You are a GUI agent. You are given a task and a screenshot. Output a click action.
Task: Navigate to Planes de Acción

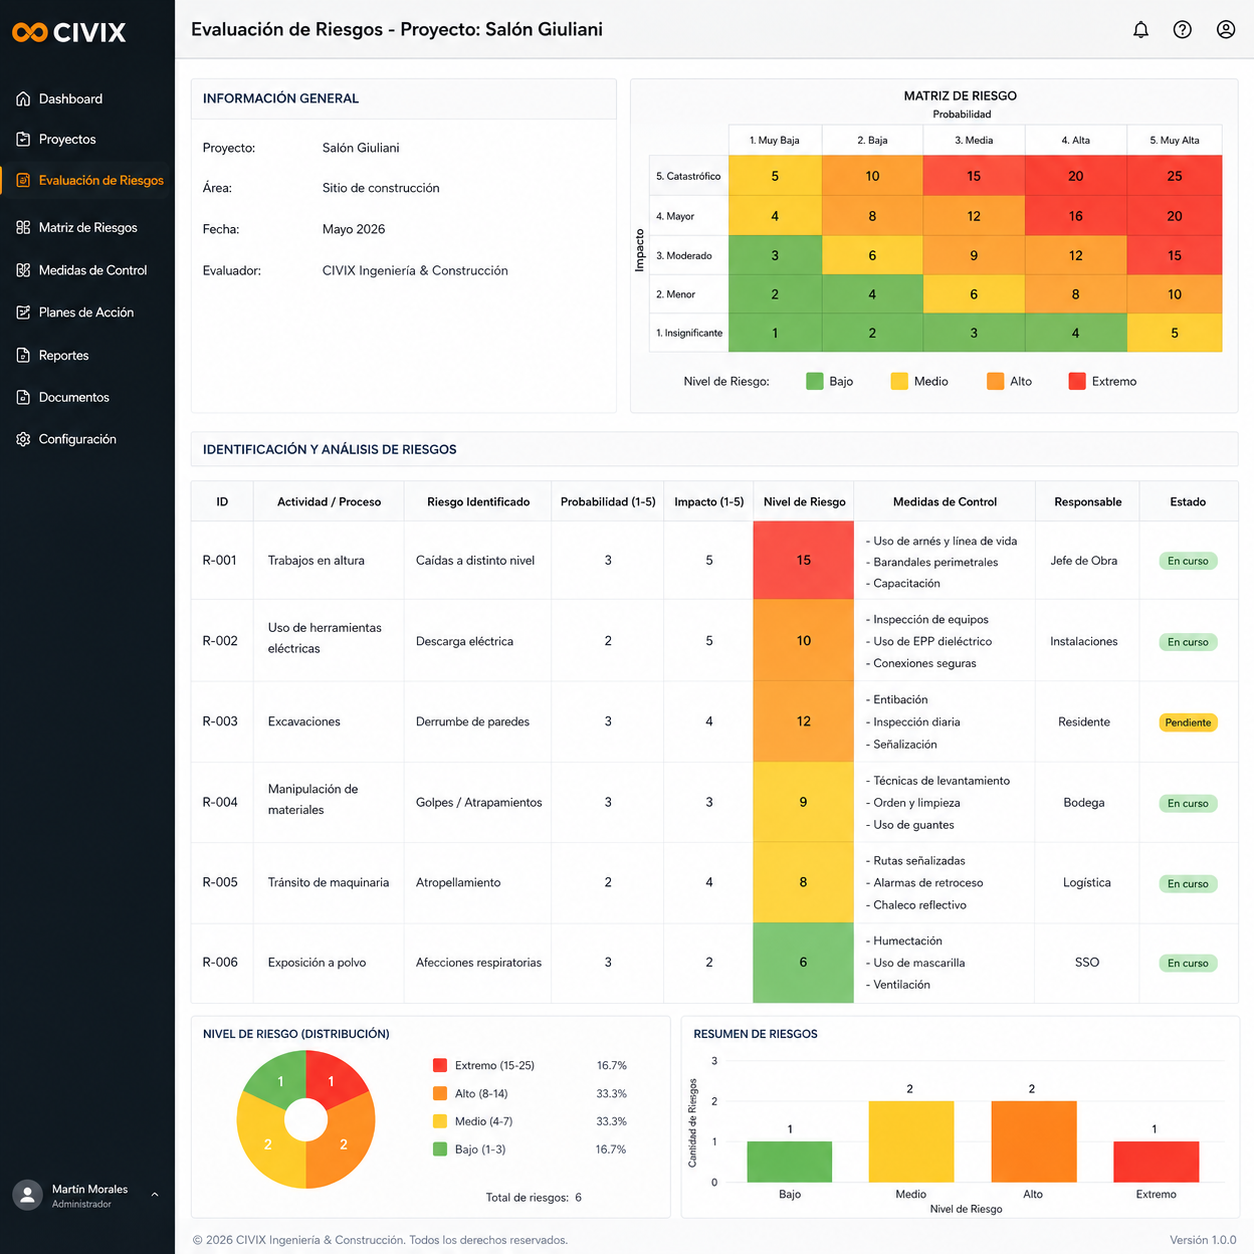pos(87,312)
